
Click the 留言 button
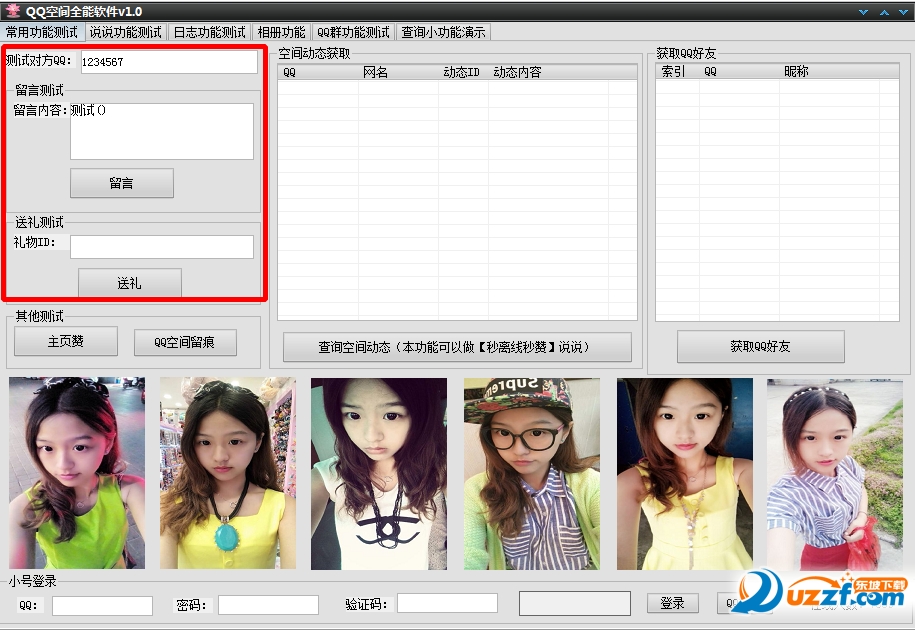121,183
